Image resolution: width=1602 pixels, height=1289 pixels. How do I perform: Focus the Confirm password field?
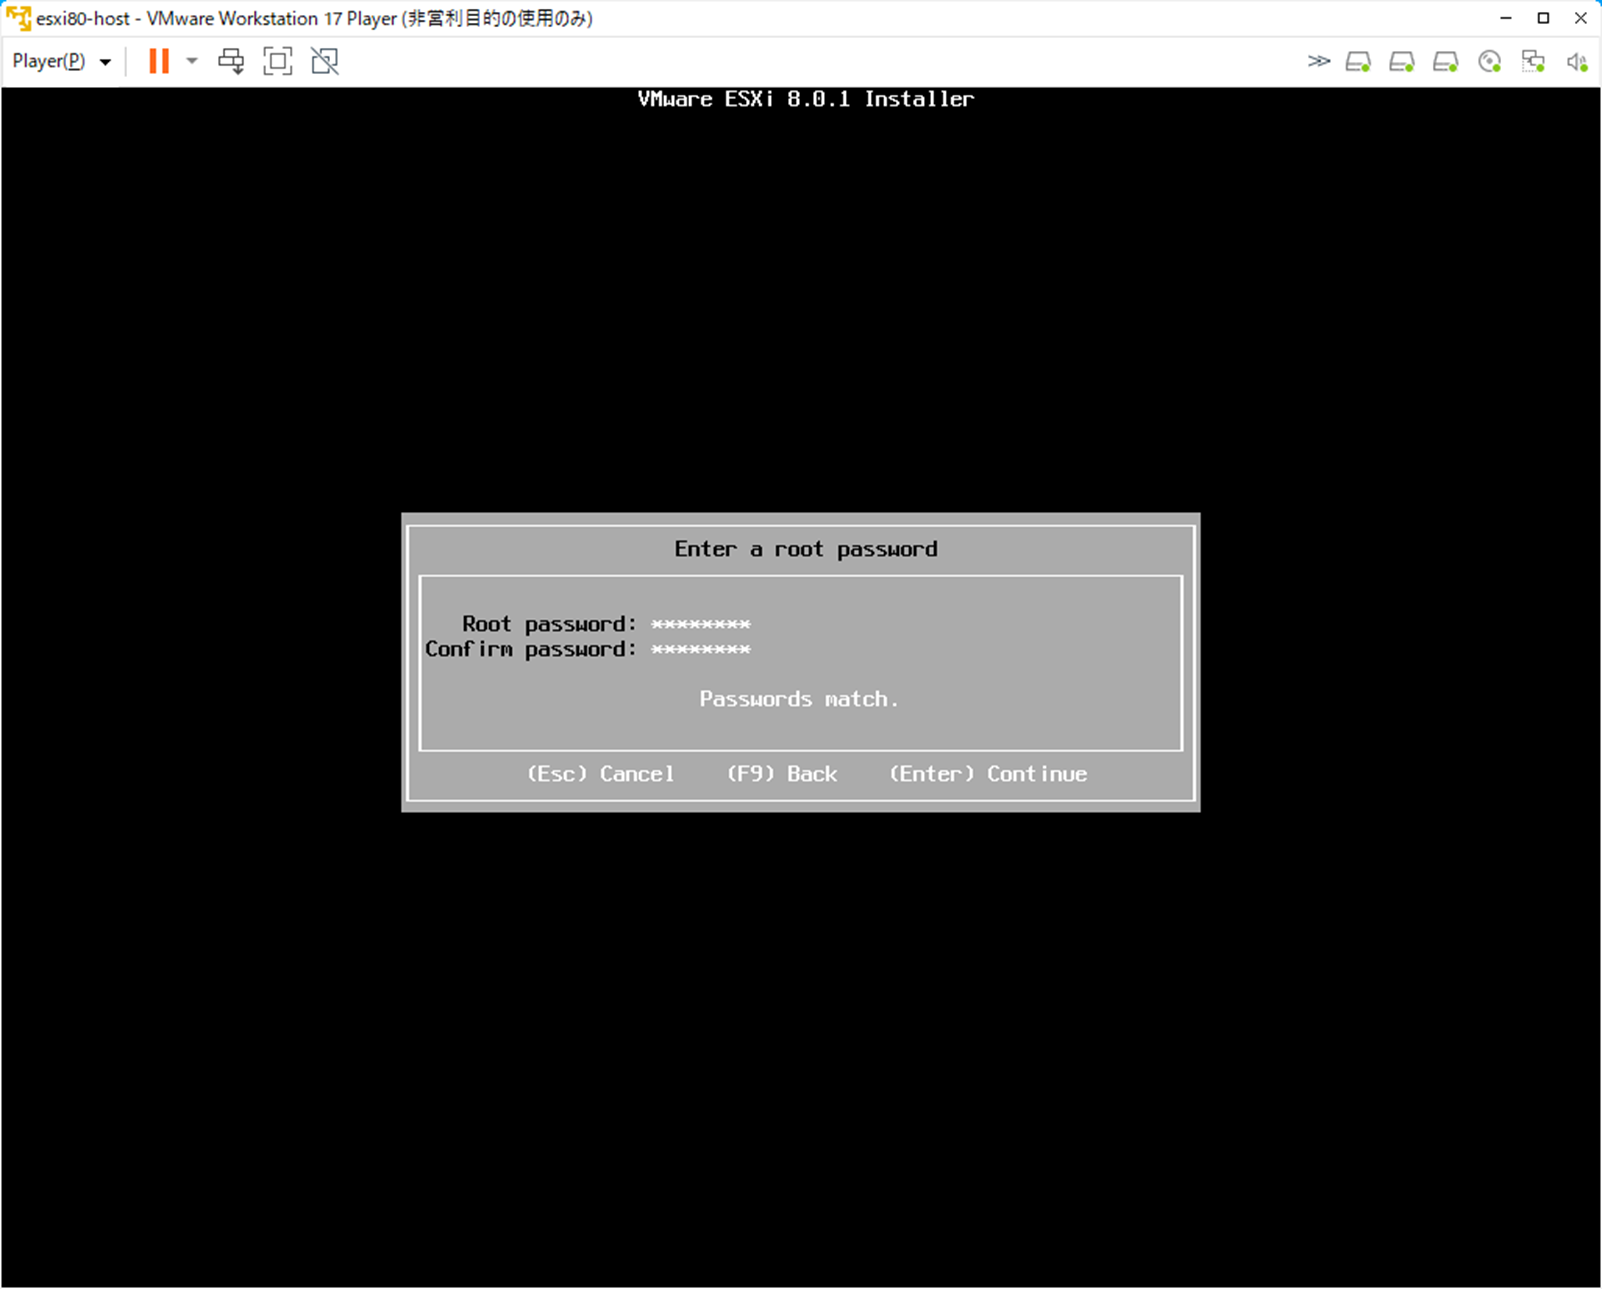[701, 649]
